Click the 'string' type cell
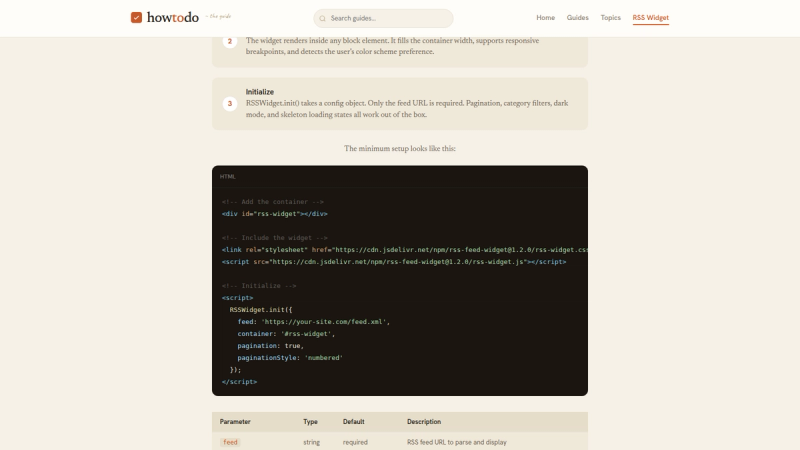Screen dimensions: 800x450 (312, 442)
